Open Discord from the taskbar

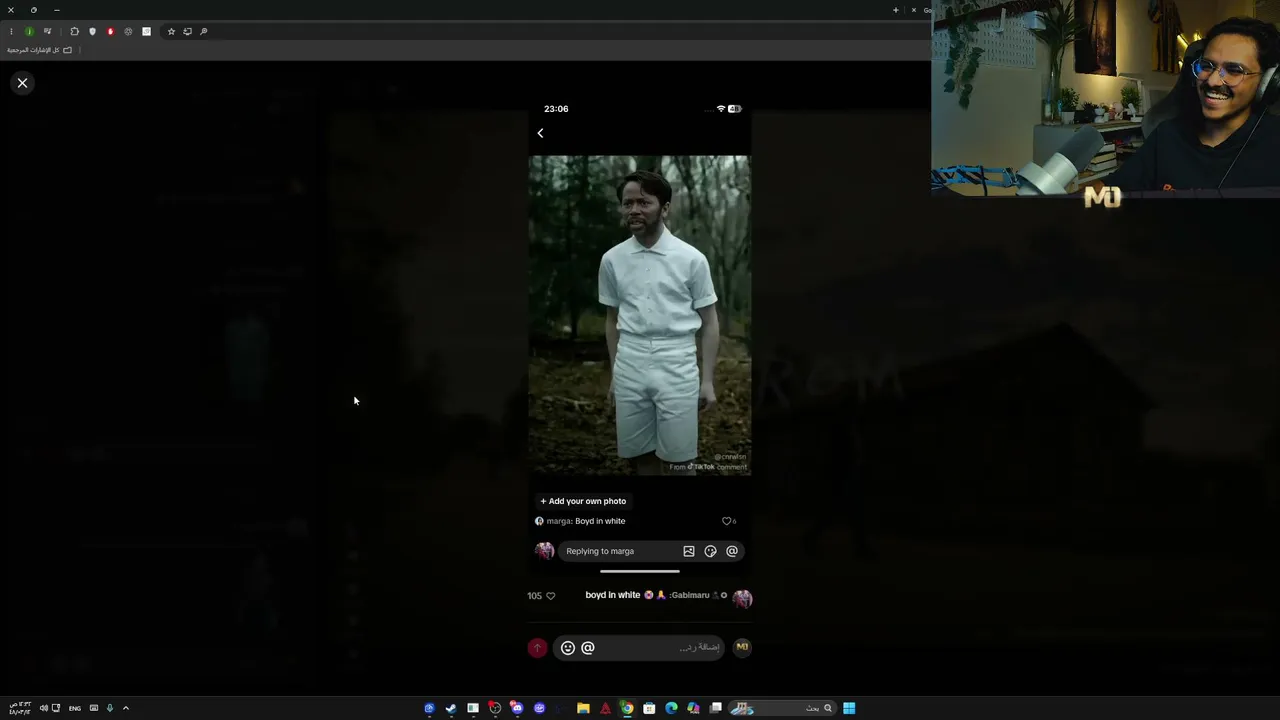pyautogui.click(x=517, y=708)
